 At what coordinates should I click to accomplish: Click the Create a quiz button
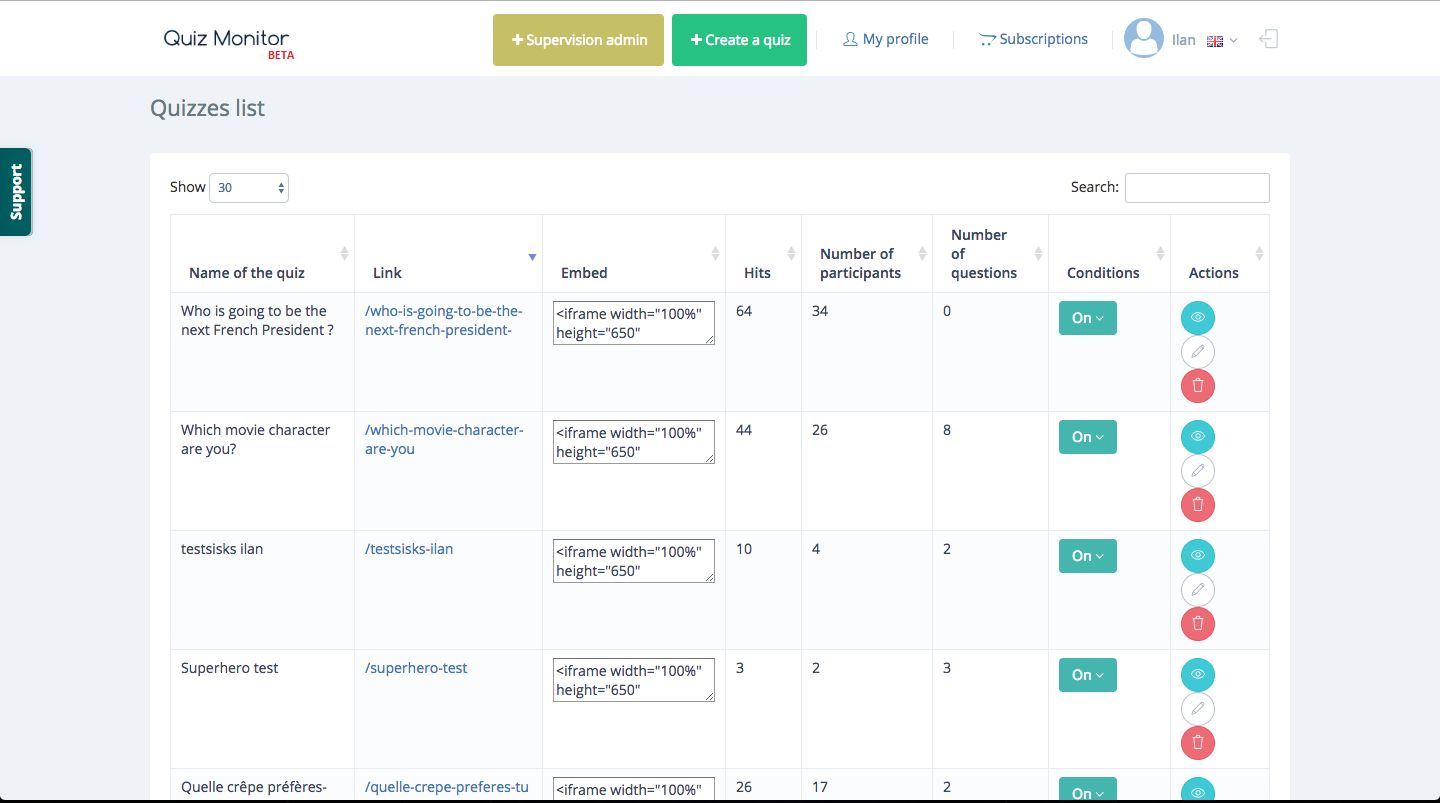pos(739,40)
